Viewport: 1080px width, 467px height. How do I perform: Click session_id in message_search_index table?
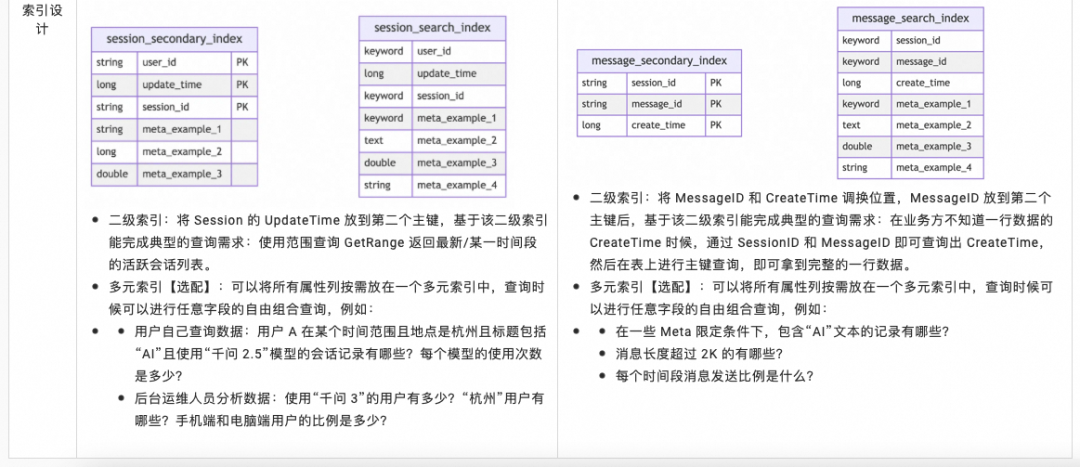(918, 40)
